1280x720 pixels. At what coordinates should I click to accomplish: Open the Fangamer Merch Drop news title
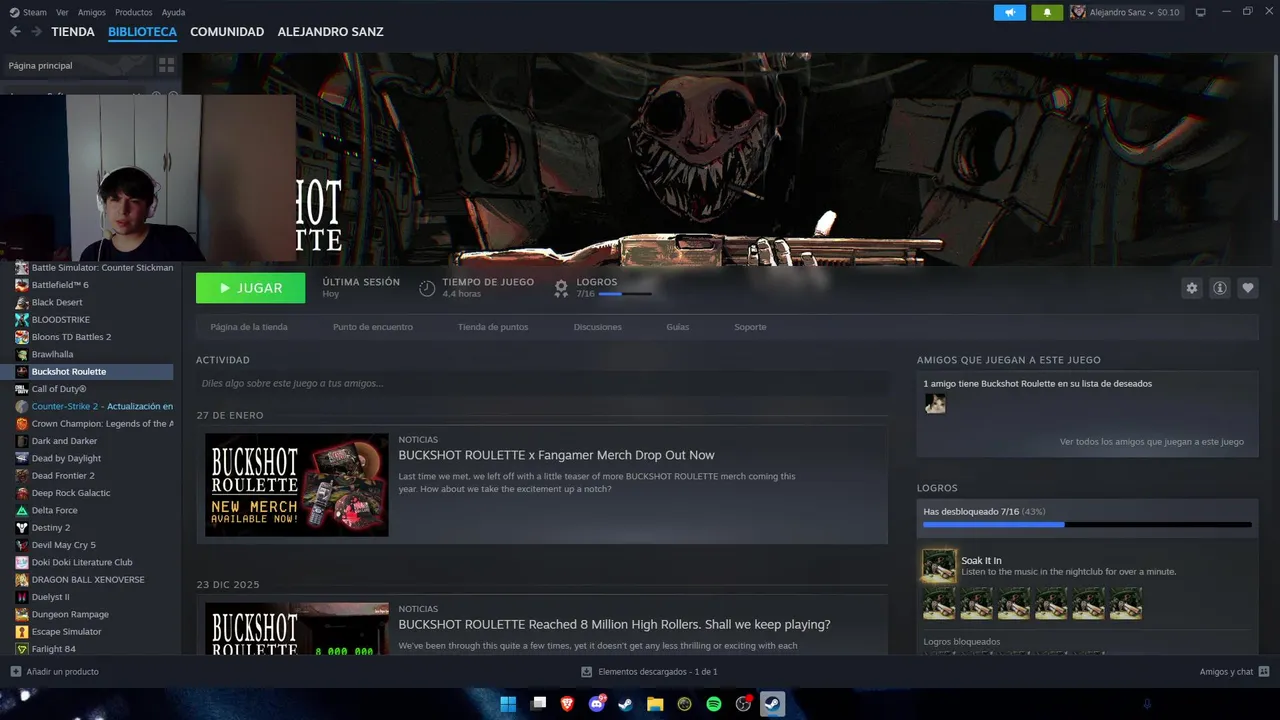[x=556, y=455]
